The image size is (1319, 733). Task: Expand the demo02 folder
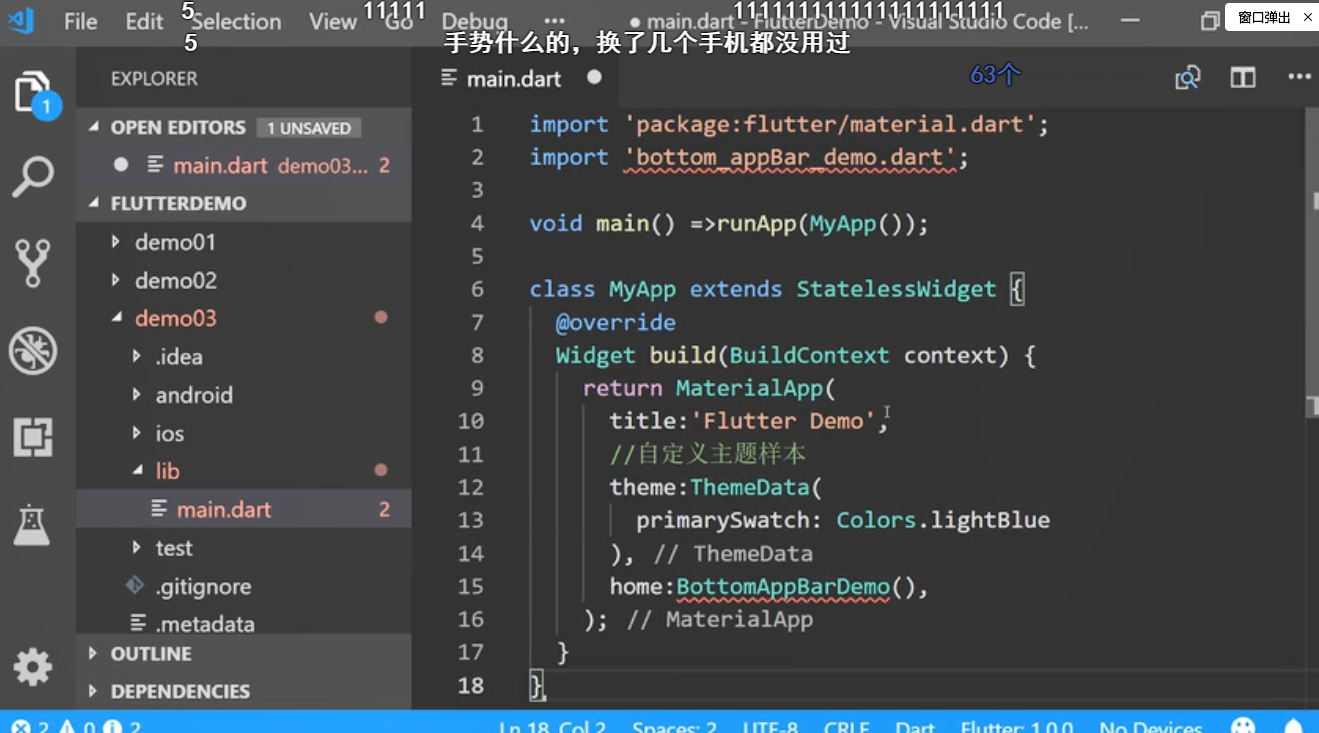pos(243,280)
